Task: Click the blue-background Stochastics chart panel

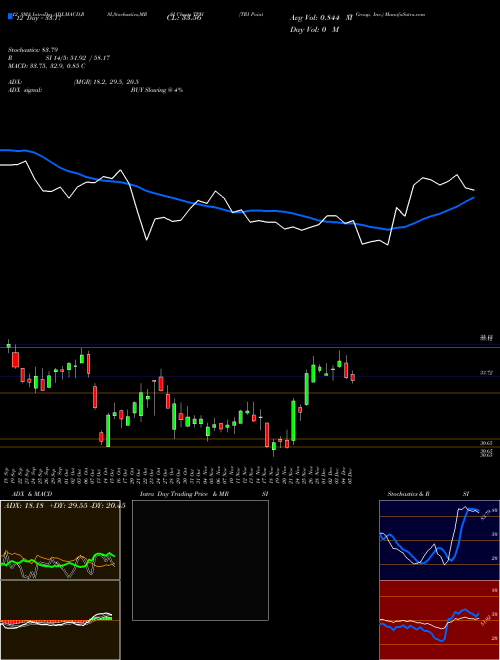Action: click(x=439, y=540)
